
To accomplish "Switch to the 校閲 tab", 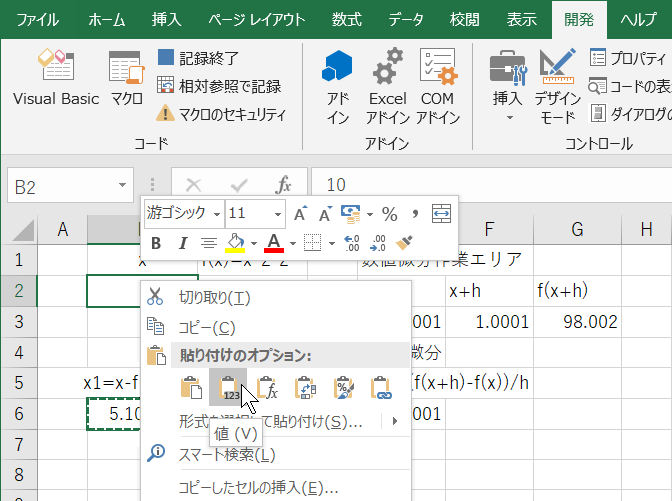I will click(x=464, y=20).
